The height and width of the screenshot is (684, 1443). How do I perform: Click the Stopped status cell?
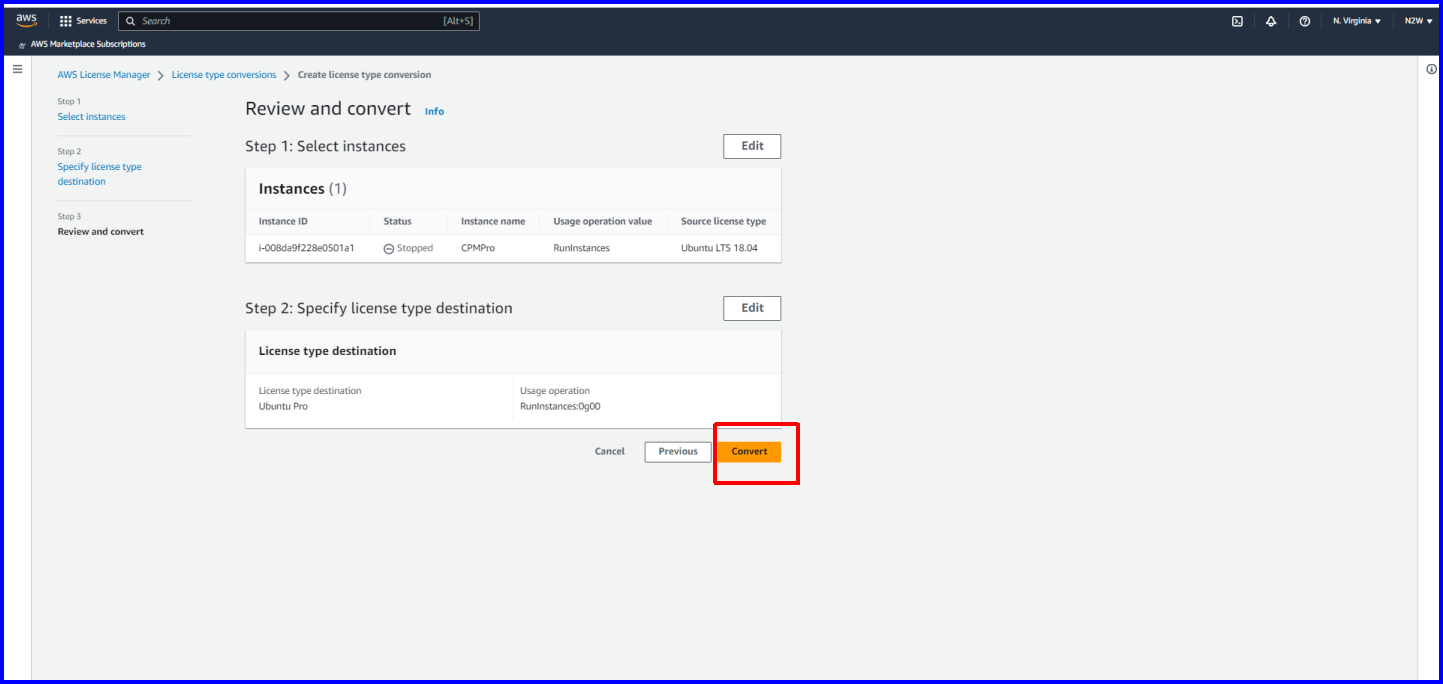pos(408,248)
